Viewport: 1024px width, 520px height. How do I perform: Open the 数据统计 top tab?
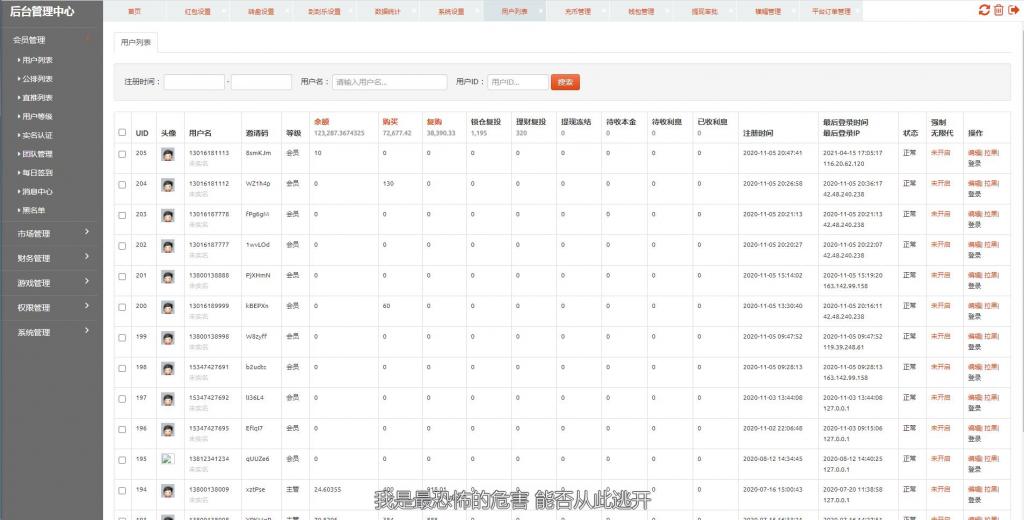click(387, 11)
